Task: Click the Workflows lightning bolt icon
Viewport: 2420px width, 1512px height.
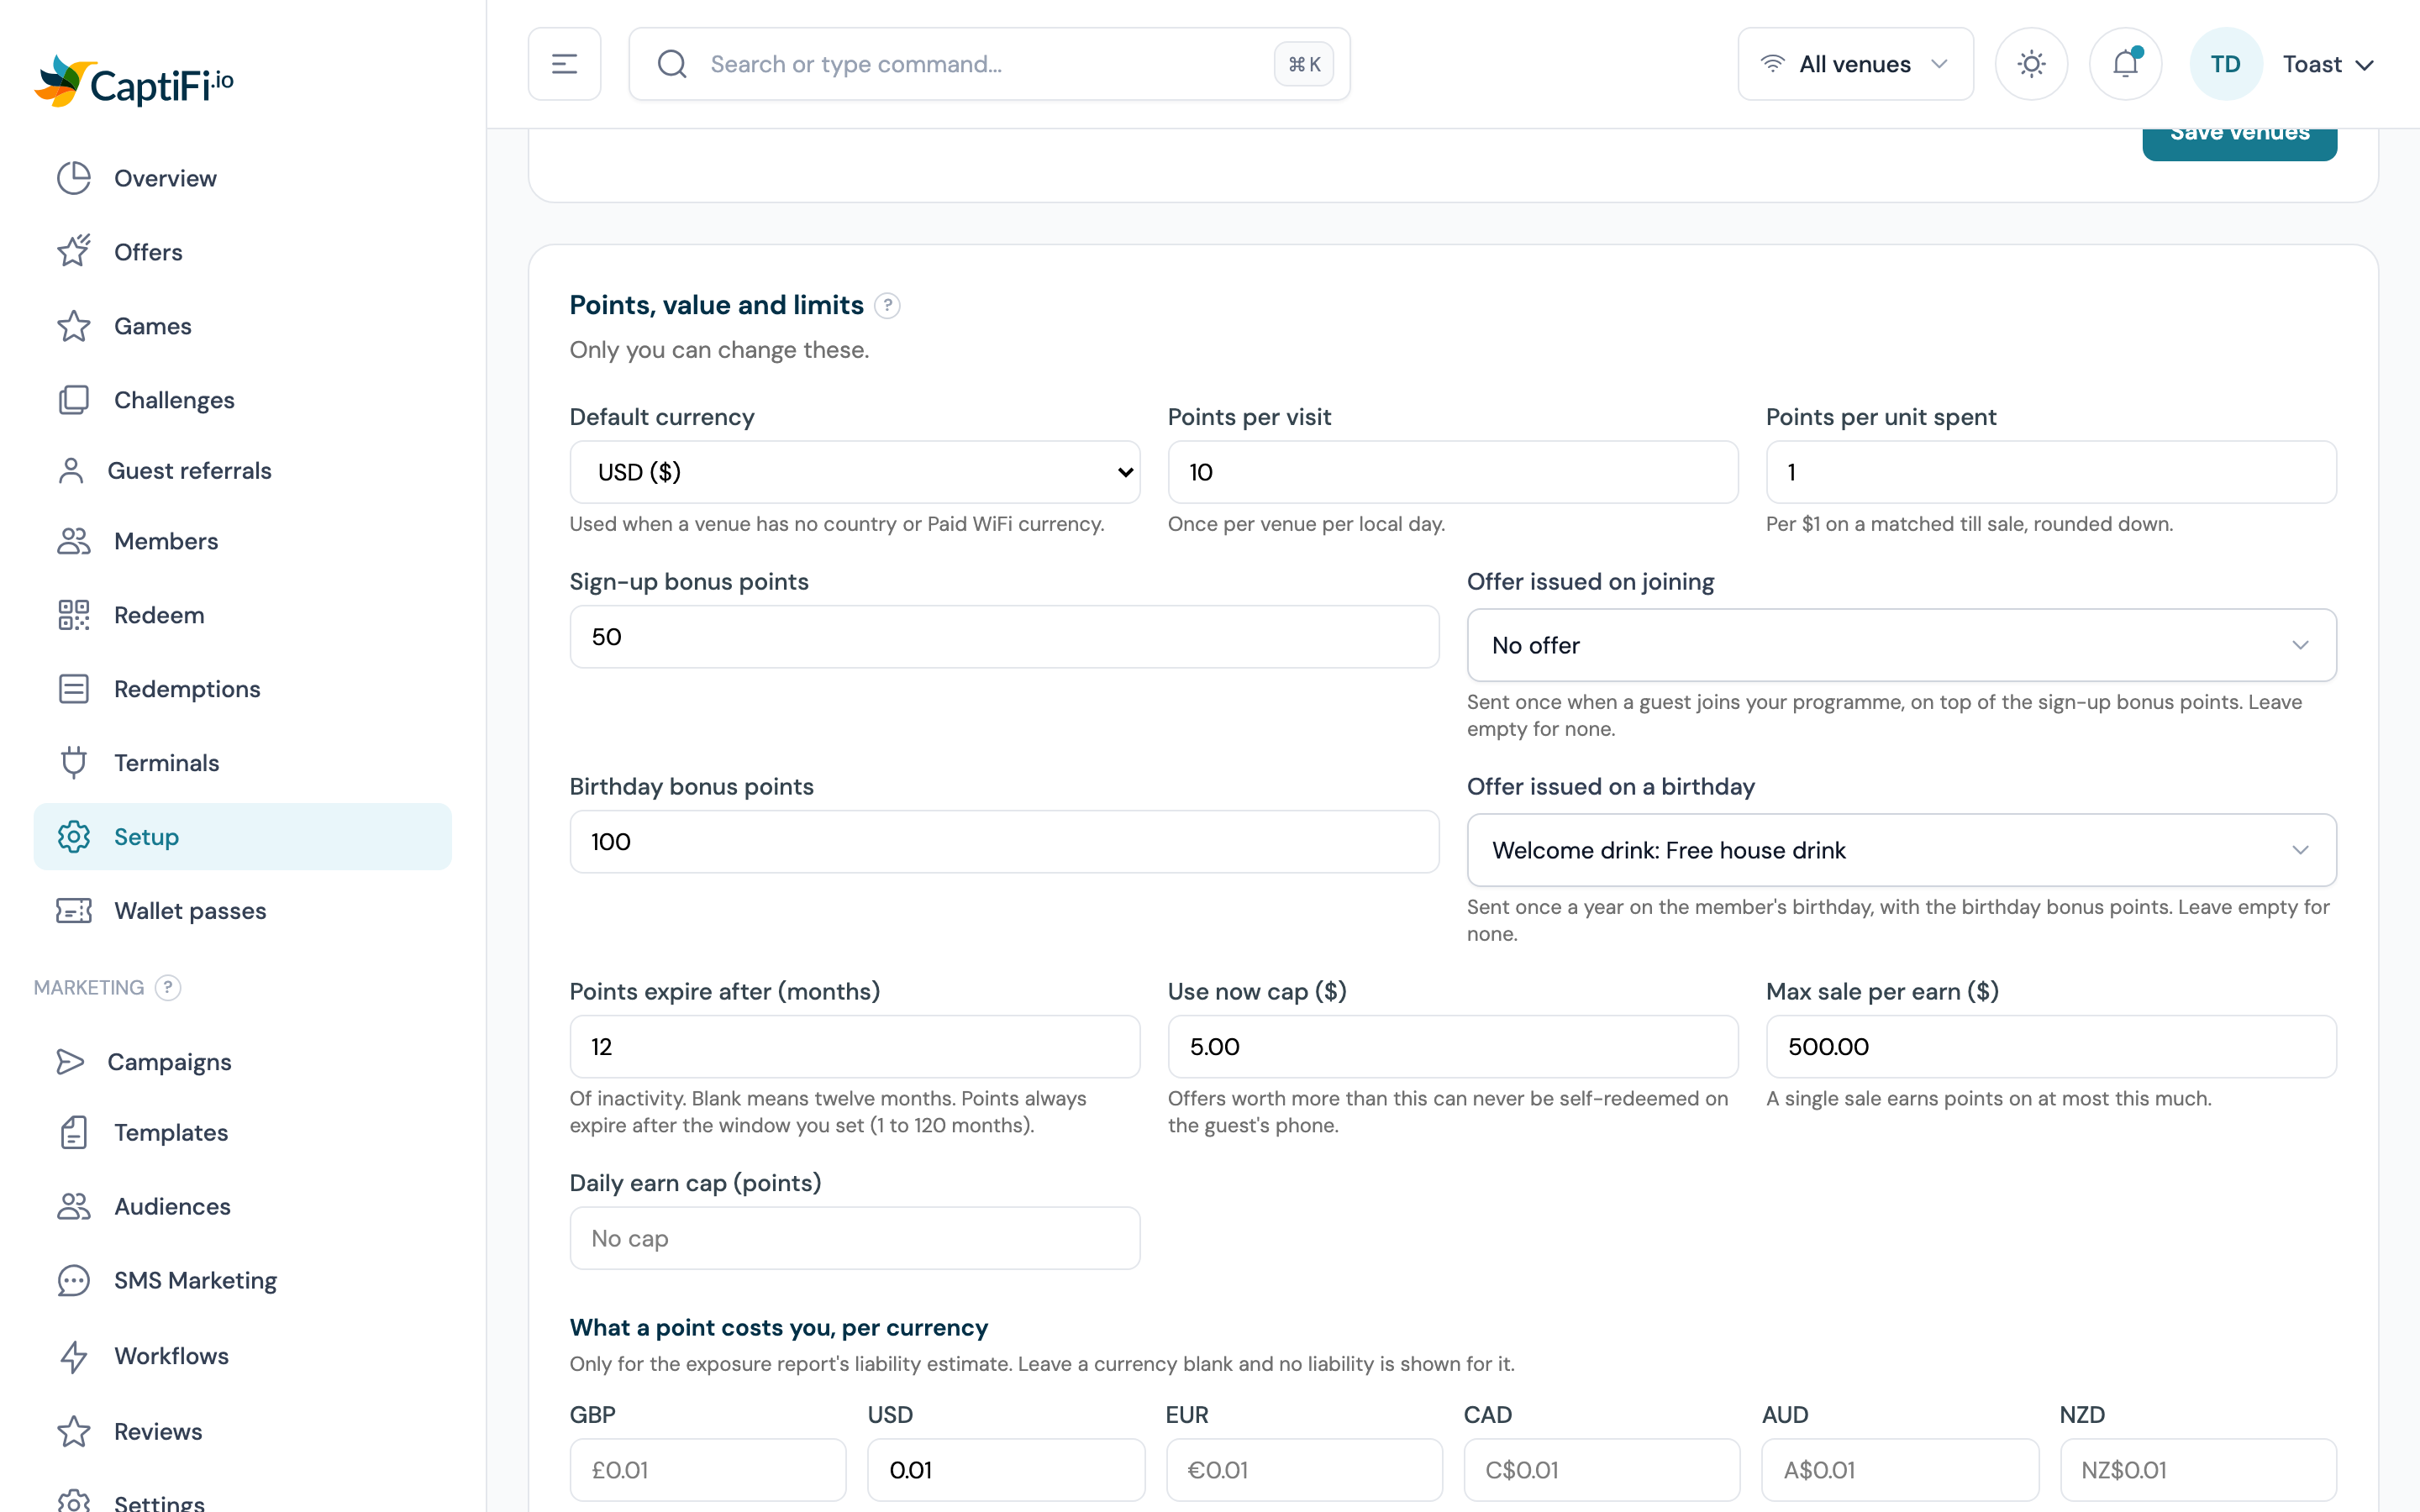Action: (x=73, y=1356)
